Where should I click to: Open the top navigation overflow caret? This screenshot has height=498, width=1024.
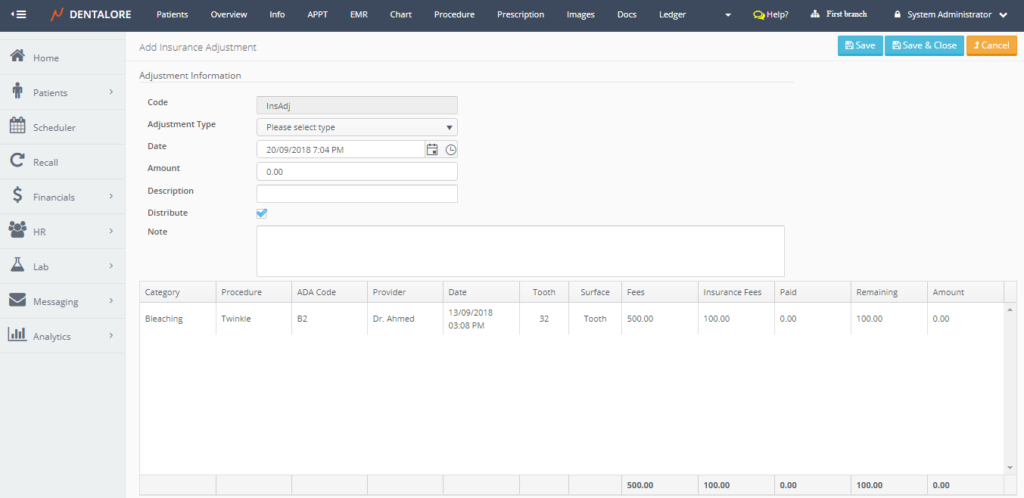727,15
